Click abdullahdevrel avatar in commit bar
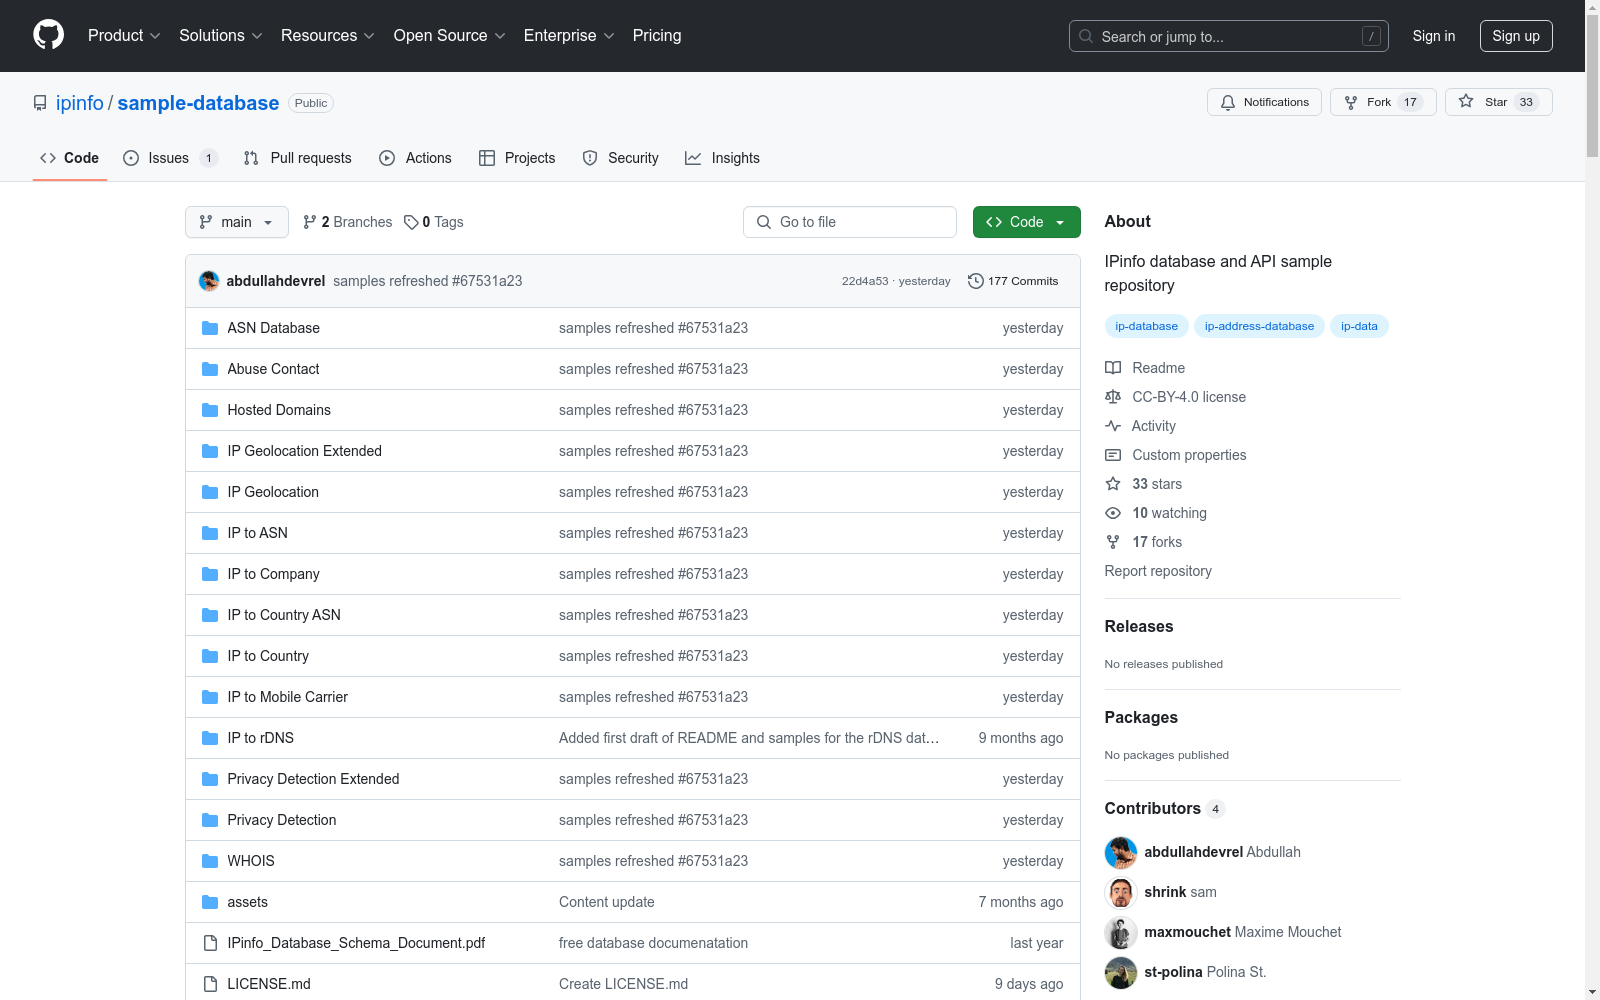 209,281
